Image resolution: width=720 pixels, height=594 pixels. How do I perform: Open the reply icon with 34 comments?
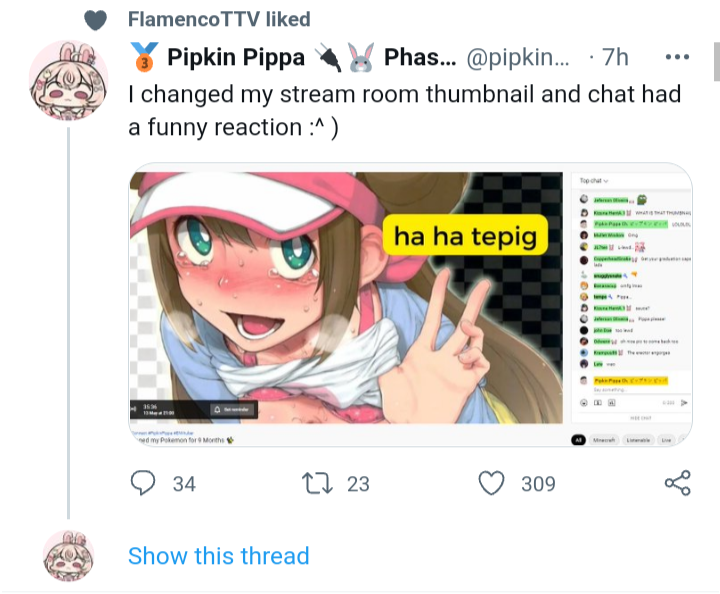pyautogui.click(x=145, y=483)
